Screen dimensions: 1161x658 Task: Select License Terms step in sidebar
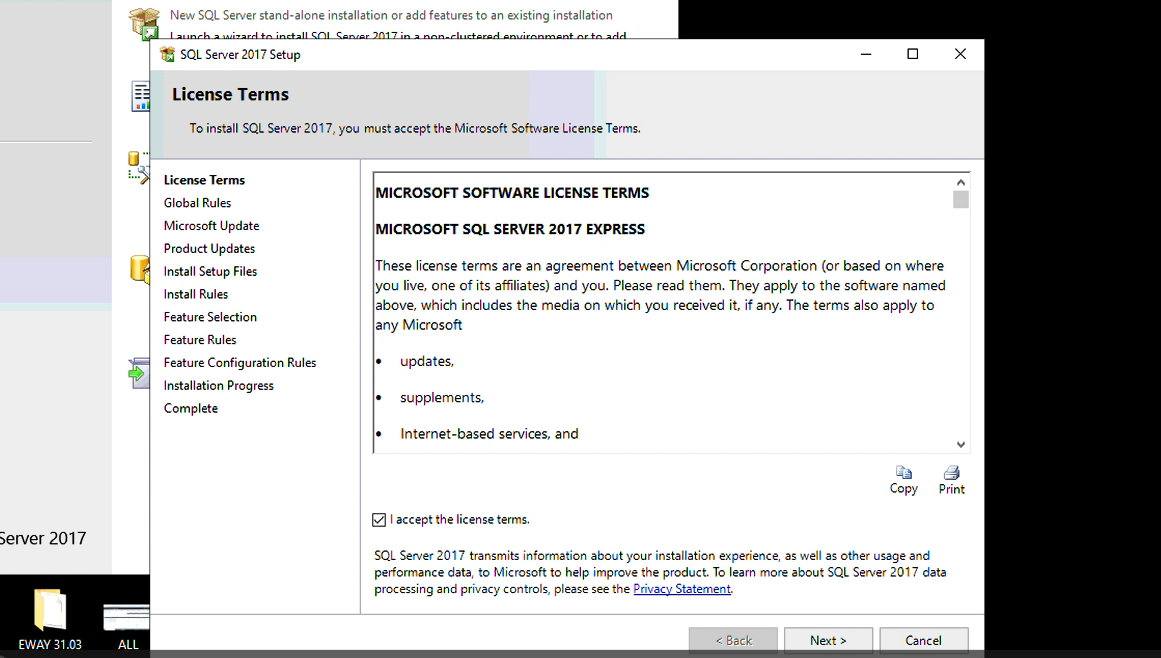[x=204, y=180]
